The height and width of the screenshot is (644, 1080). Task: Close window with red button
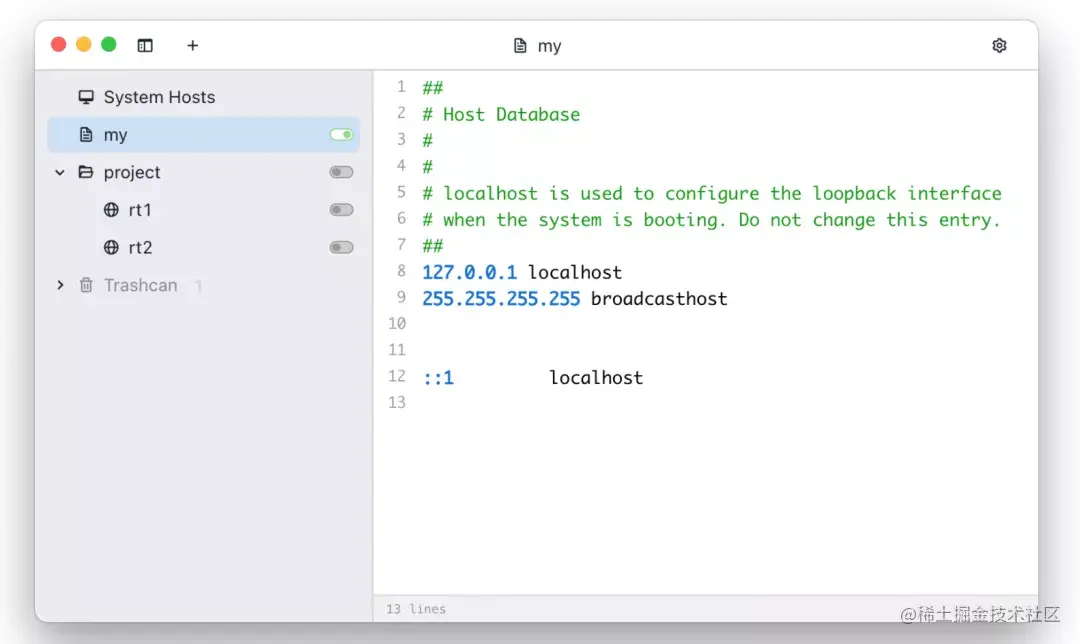point(59,45)
